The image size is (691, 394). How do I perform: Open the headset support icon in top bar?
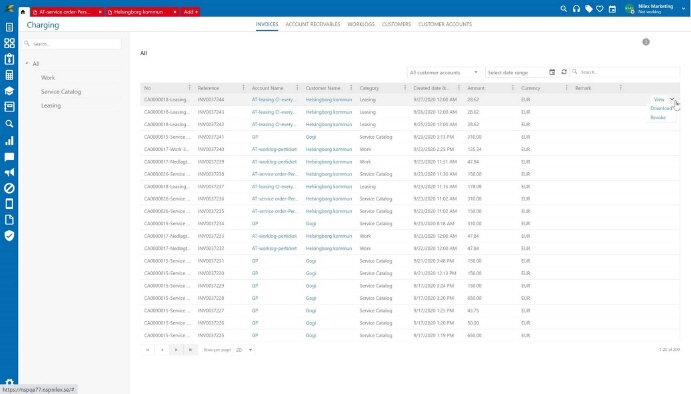click(x=576, y=9)
